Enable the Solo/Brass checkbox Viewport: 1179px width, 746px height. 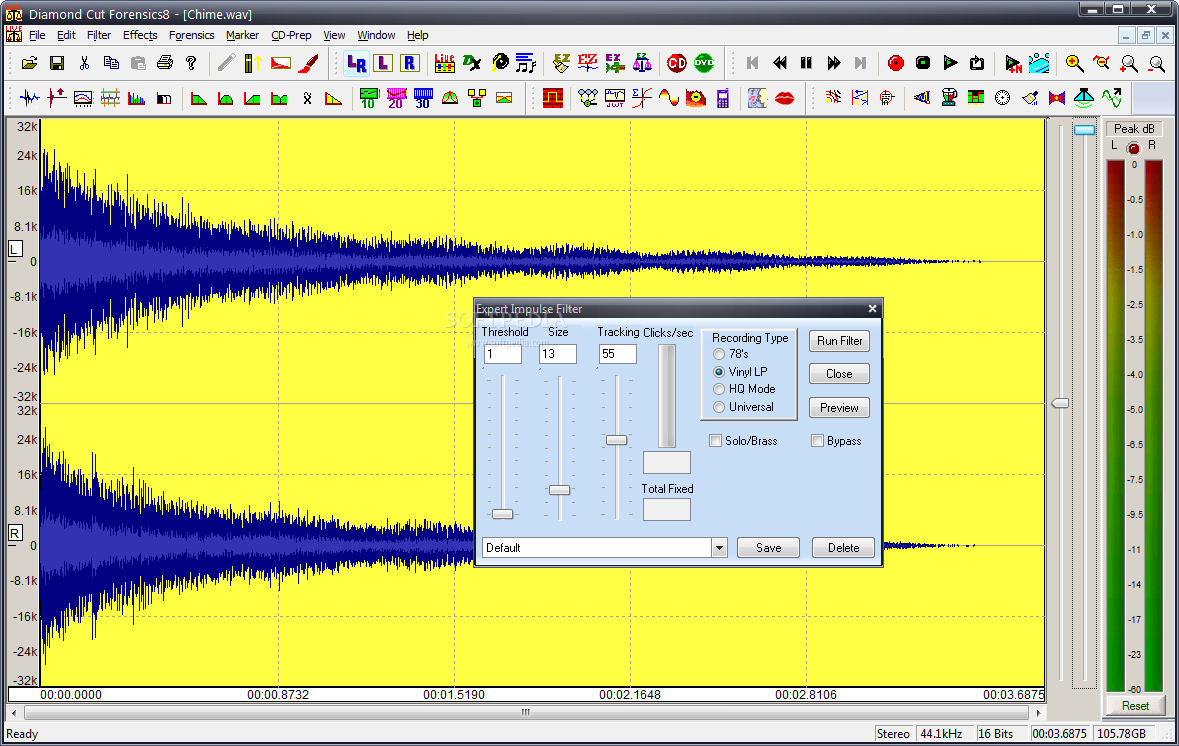point(743,441)
